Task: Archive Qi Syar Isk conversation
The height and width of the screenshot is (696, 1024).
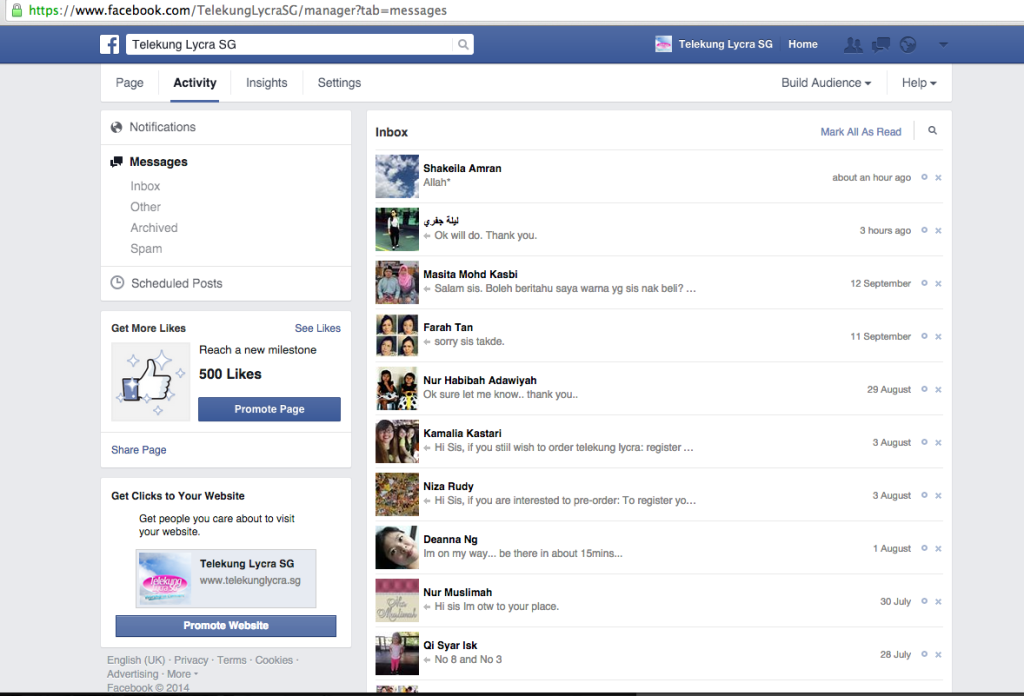Action: pos(938,654)
